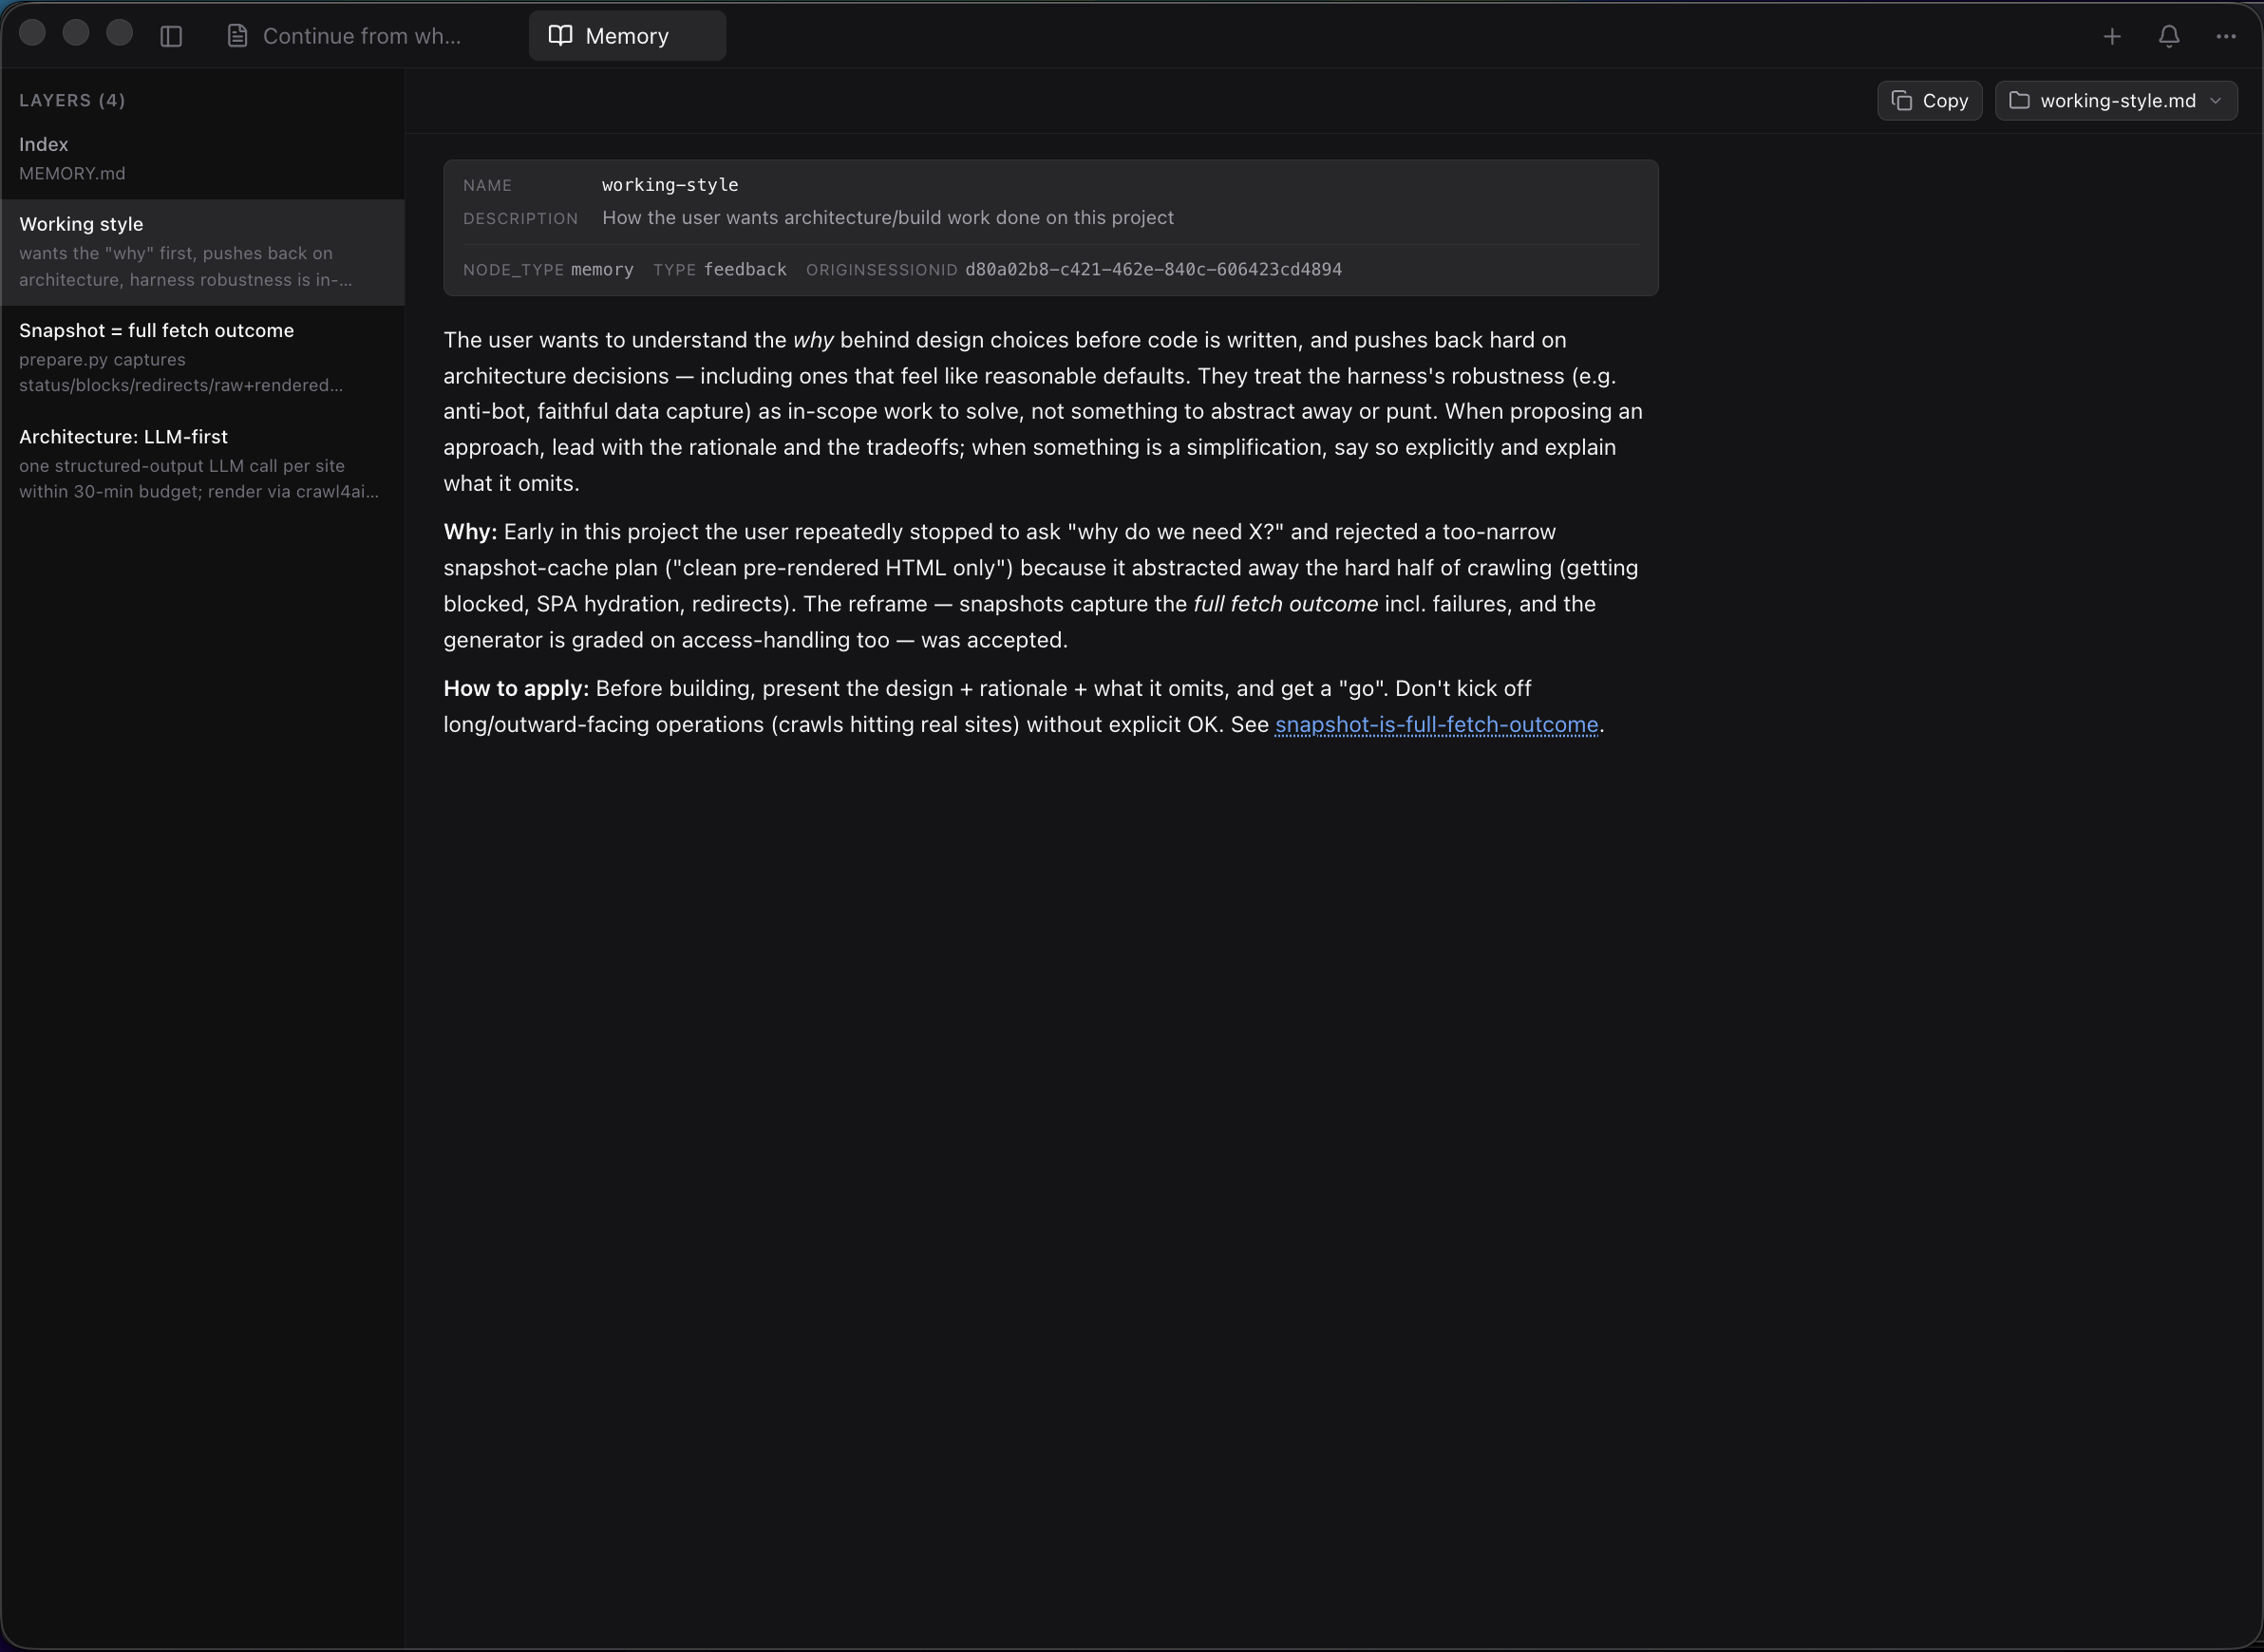Select the Working style layer
The width and height of the screenshot is (2264, 1652).
pos(202,252)
